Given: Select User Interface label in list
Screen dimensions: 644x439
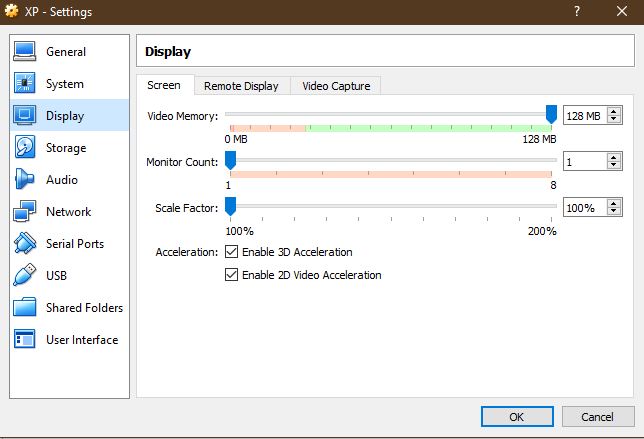Looking at the screenshot, I should tap(82, 340).
